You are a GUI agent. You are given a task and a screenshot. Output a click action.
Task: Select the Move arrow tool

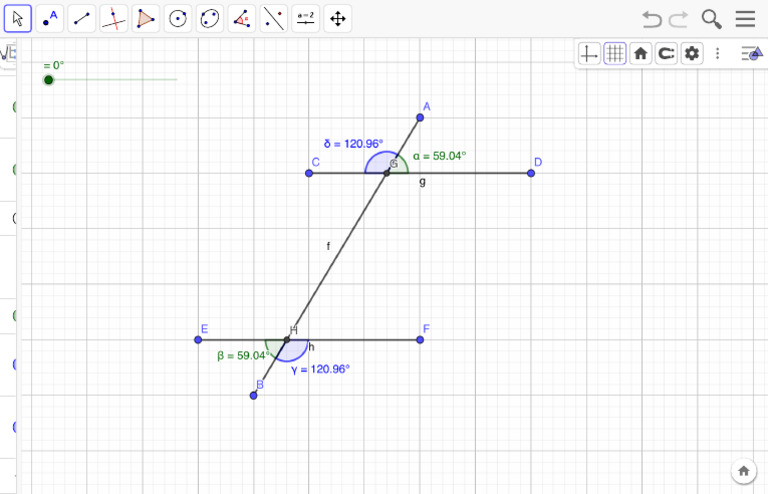click(x=18, y=19)
